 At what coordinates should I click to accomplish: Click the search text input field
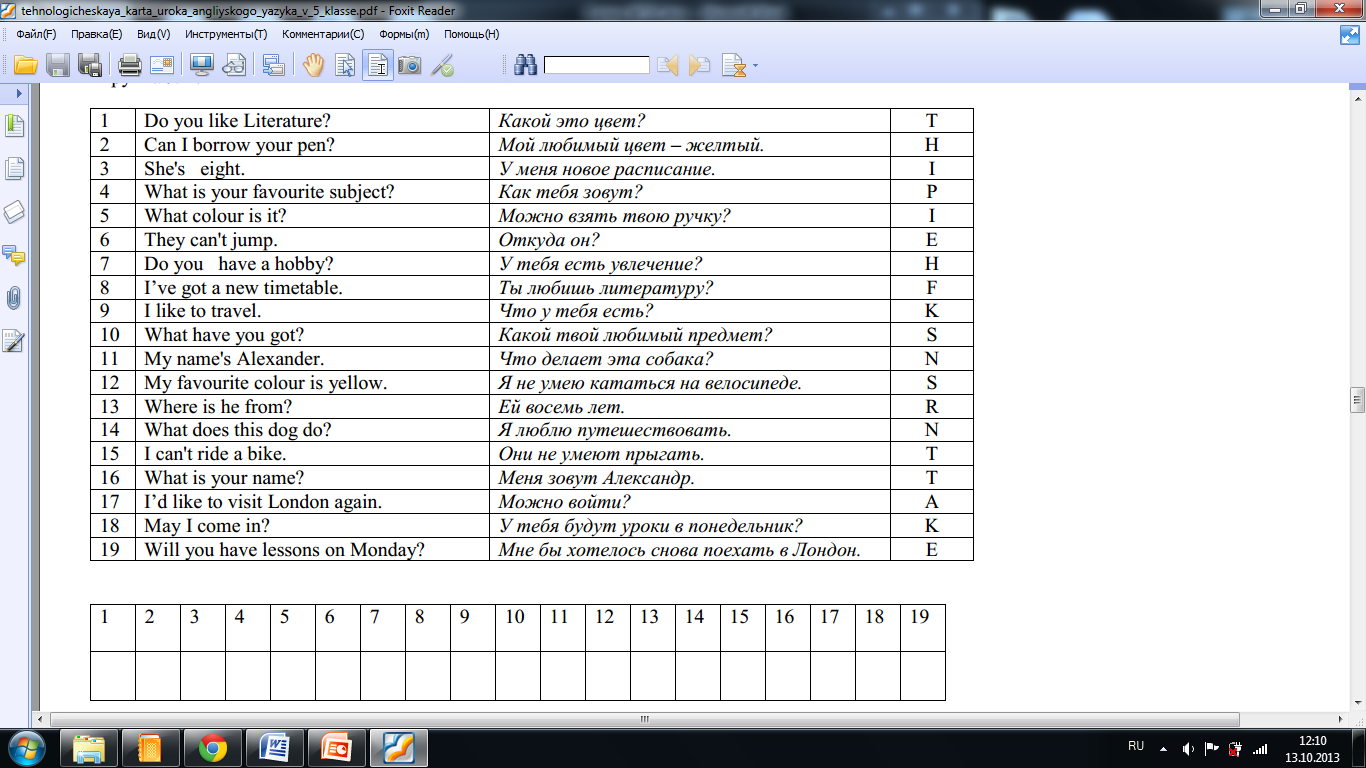click(x=596, y=66)
